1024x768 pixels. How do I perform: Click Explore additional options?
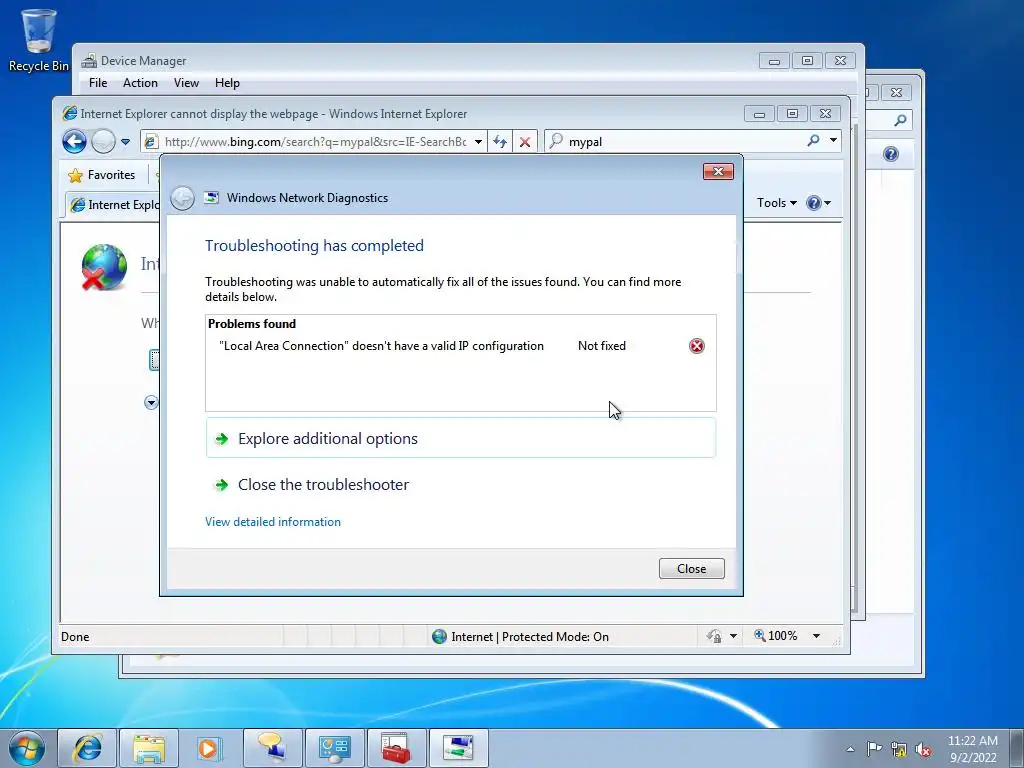click(460, 438)
